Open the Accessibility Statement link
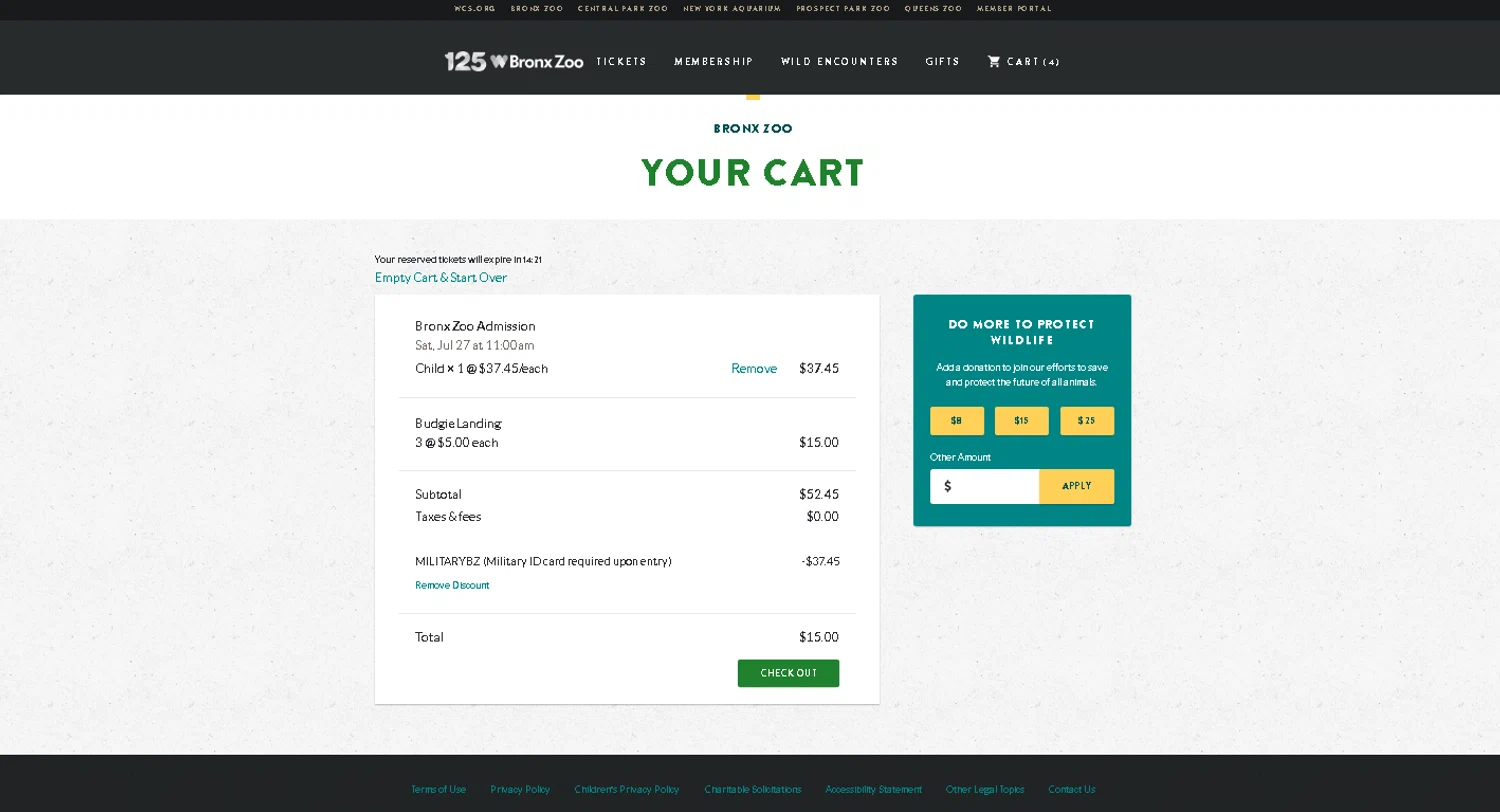Viewport: 1500px width, 812px height. pyautogui.click(x=874, y=790)
